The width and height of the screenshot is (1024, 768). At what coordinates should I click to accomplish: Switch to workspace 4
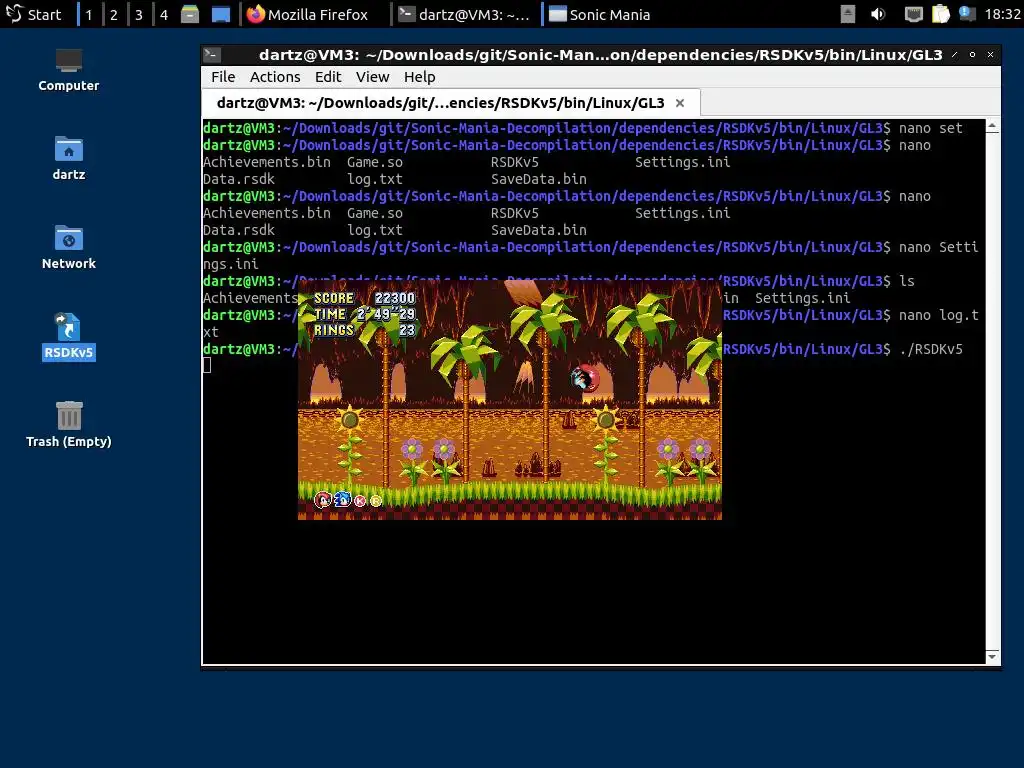click(x=163, y=14)
